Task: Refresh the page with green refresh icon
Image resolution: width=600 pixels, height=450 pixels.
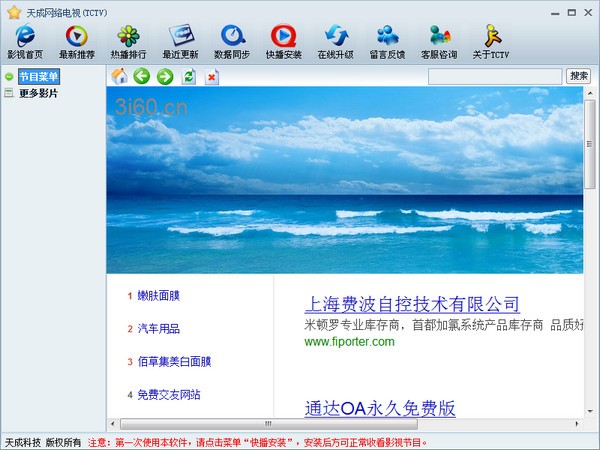Action: click(x=188, y=77)
